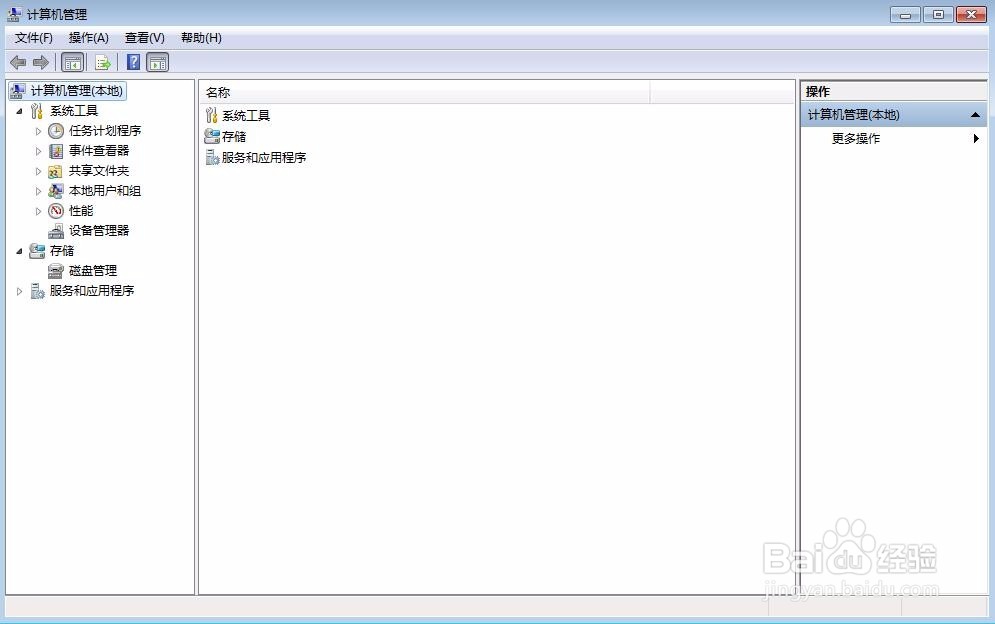Select 任务计划程序 label in the tree
The height and width of the screenshot is (624, 995).
pyautogui.click(x=105, y=131)
